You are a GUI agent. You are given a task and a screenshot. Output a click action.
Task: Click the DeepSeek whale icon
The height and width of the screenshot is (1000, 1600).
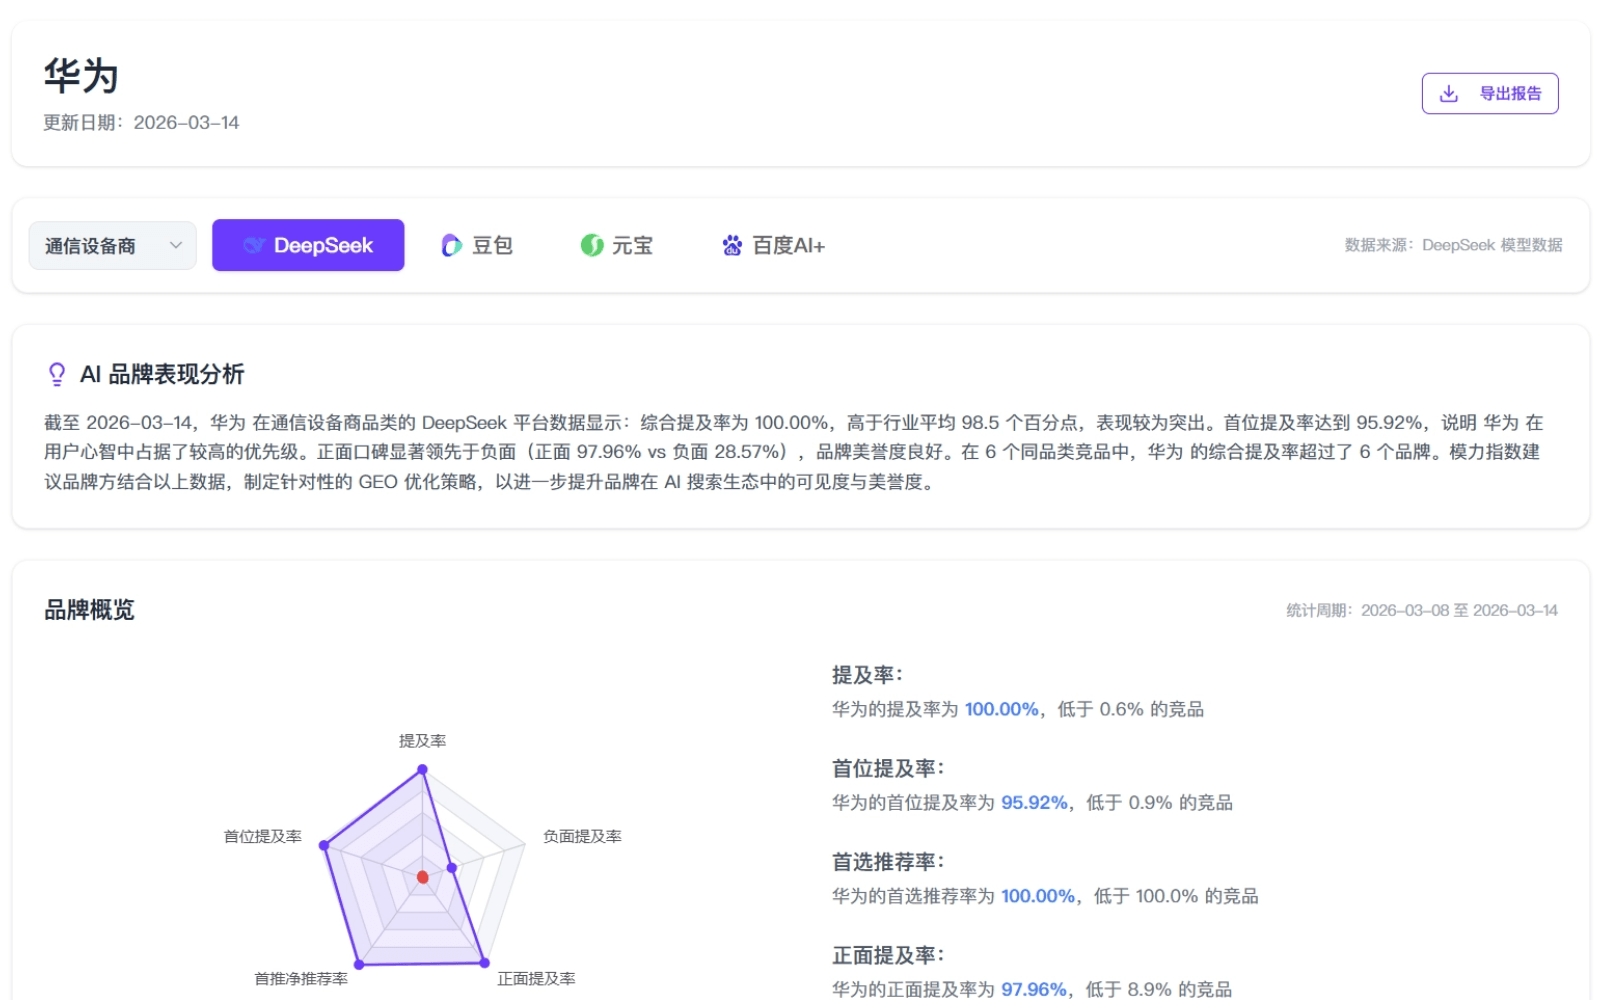pos(253,244)
